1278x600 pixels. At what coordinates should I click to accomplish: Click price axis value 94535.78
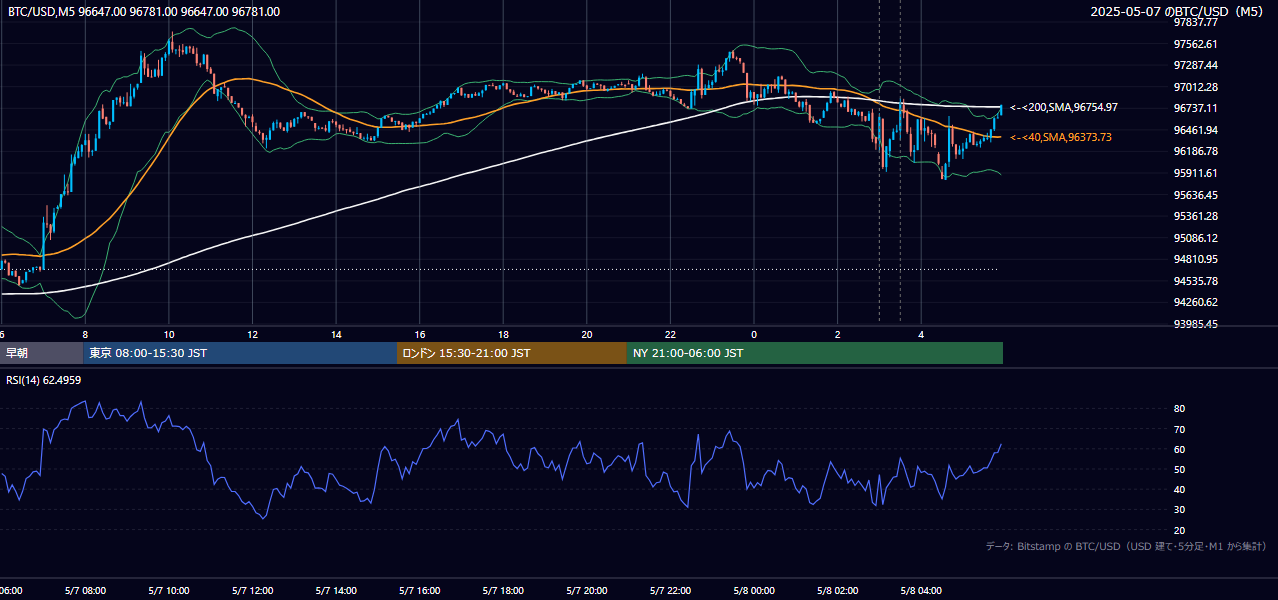(x=1196, y=281)
